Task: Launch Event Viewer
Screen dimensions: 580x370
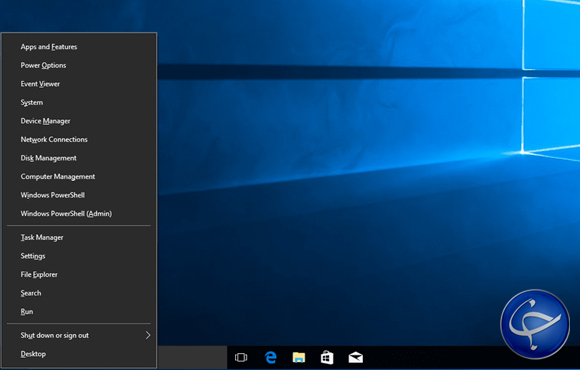Action: 79,84
